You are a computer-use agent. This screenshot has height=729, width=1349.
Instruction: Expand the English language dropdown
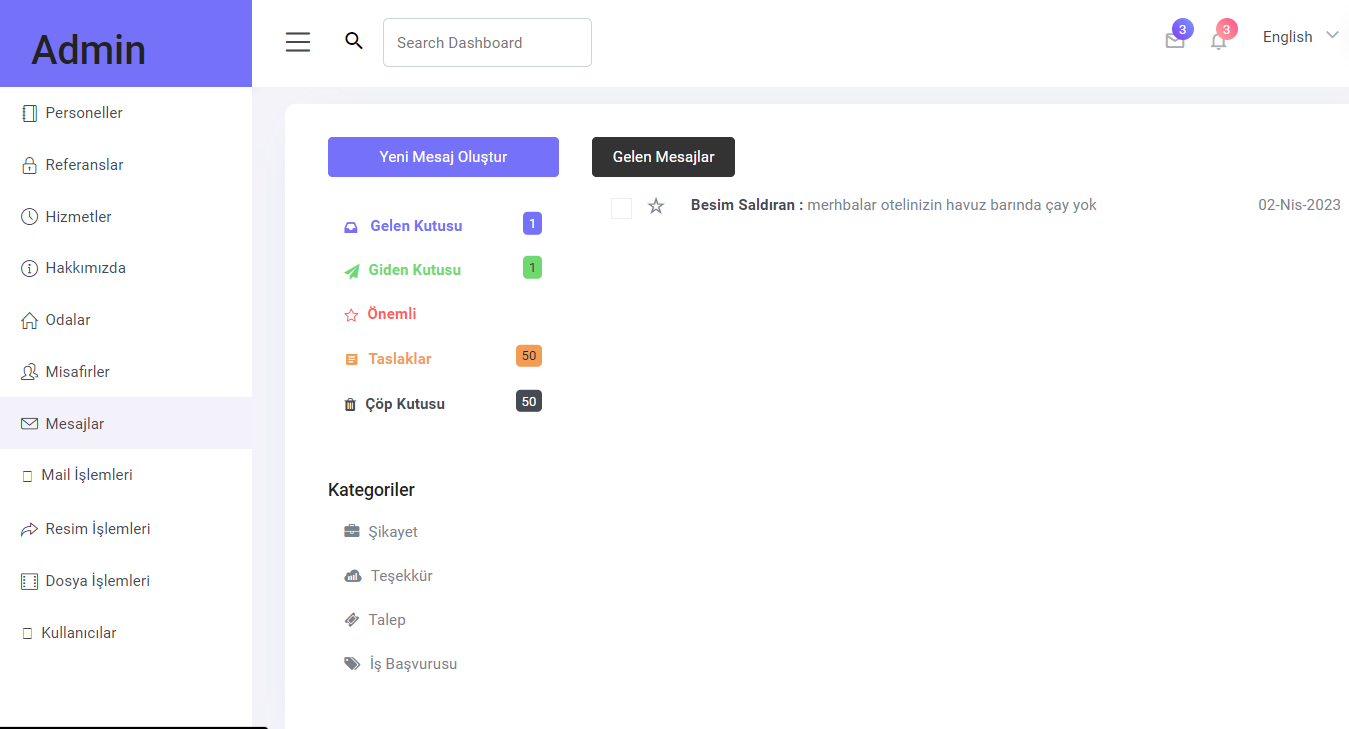[x=1299, y=36]
